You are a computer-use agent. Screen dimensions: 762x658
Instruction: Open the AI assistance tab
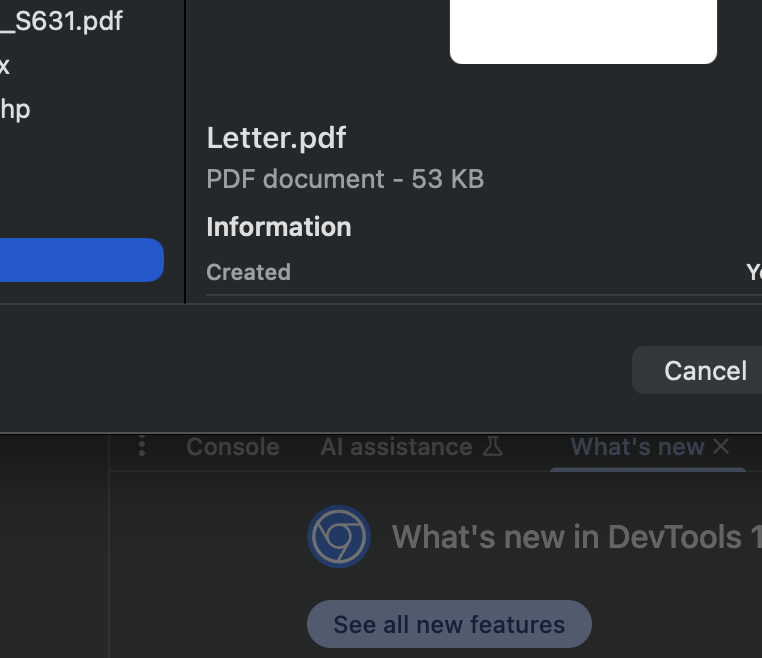pos(396,446)
